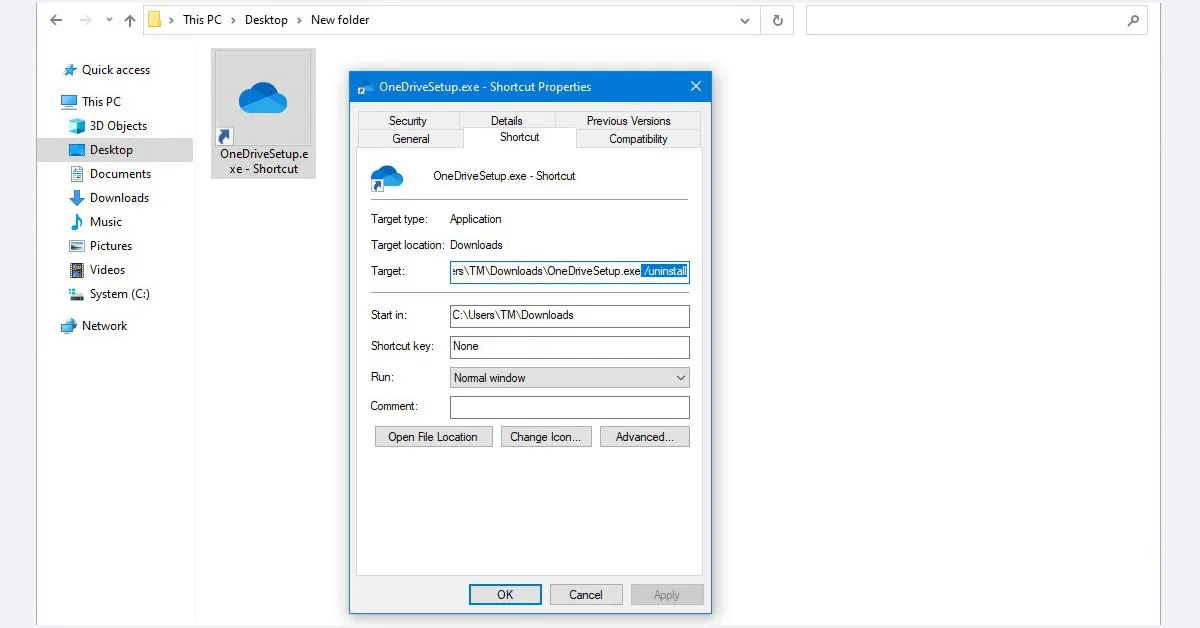Viewport: 1200px width, 628px height.
Task: Click the OneDriveSetup.exe - Shortcut file name
Action: coord(264,162)
